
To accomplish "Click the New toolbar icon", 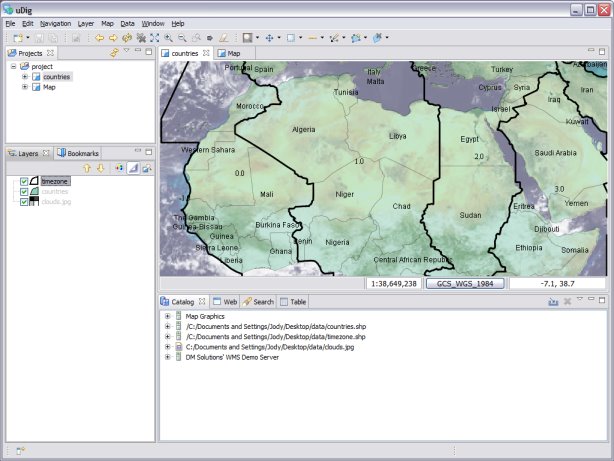I will point(17,37).
